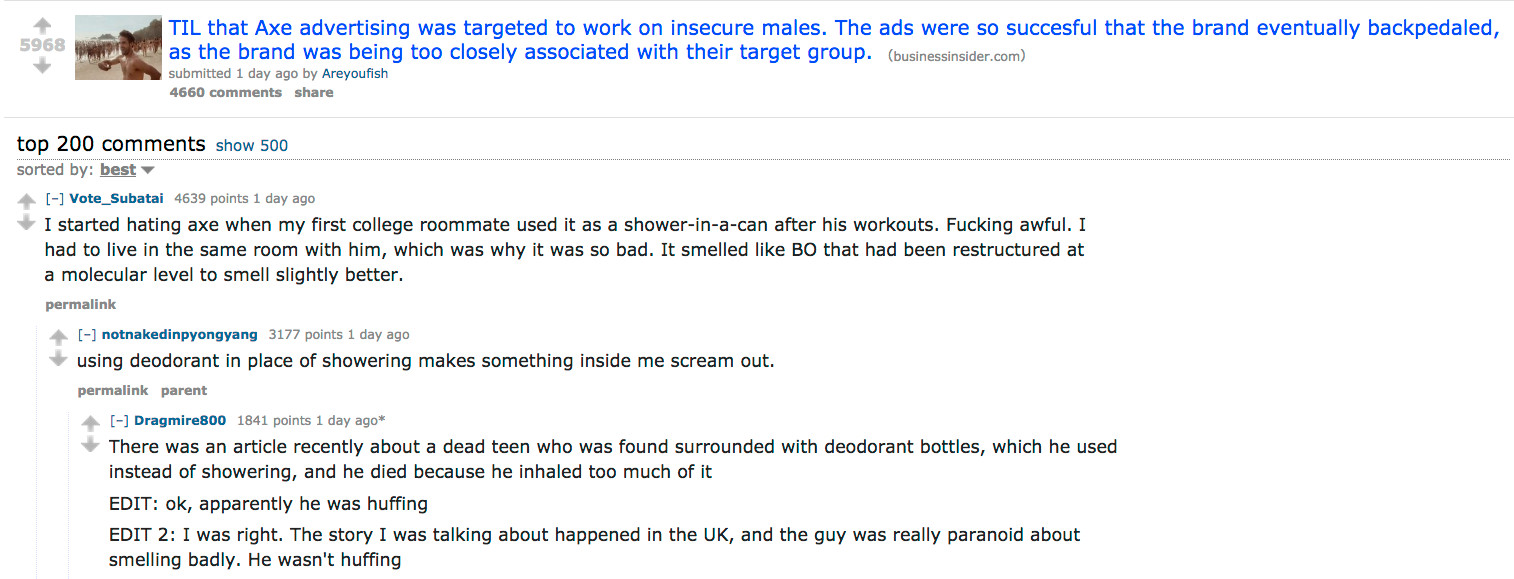Downvote Dragmire800's comment
This screenshot has width=1514, height=579.
click(91, 445)
